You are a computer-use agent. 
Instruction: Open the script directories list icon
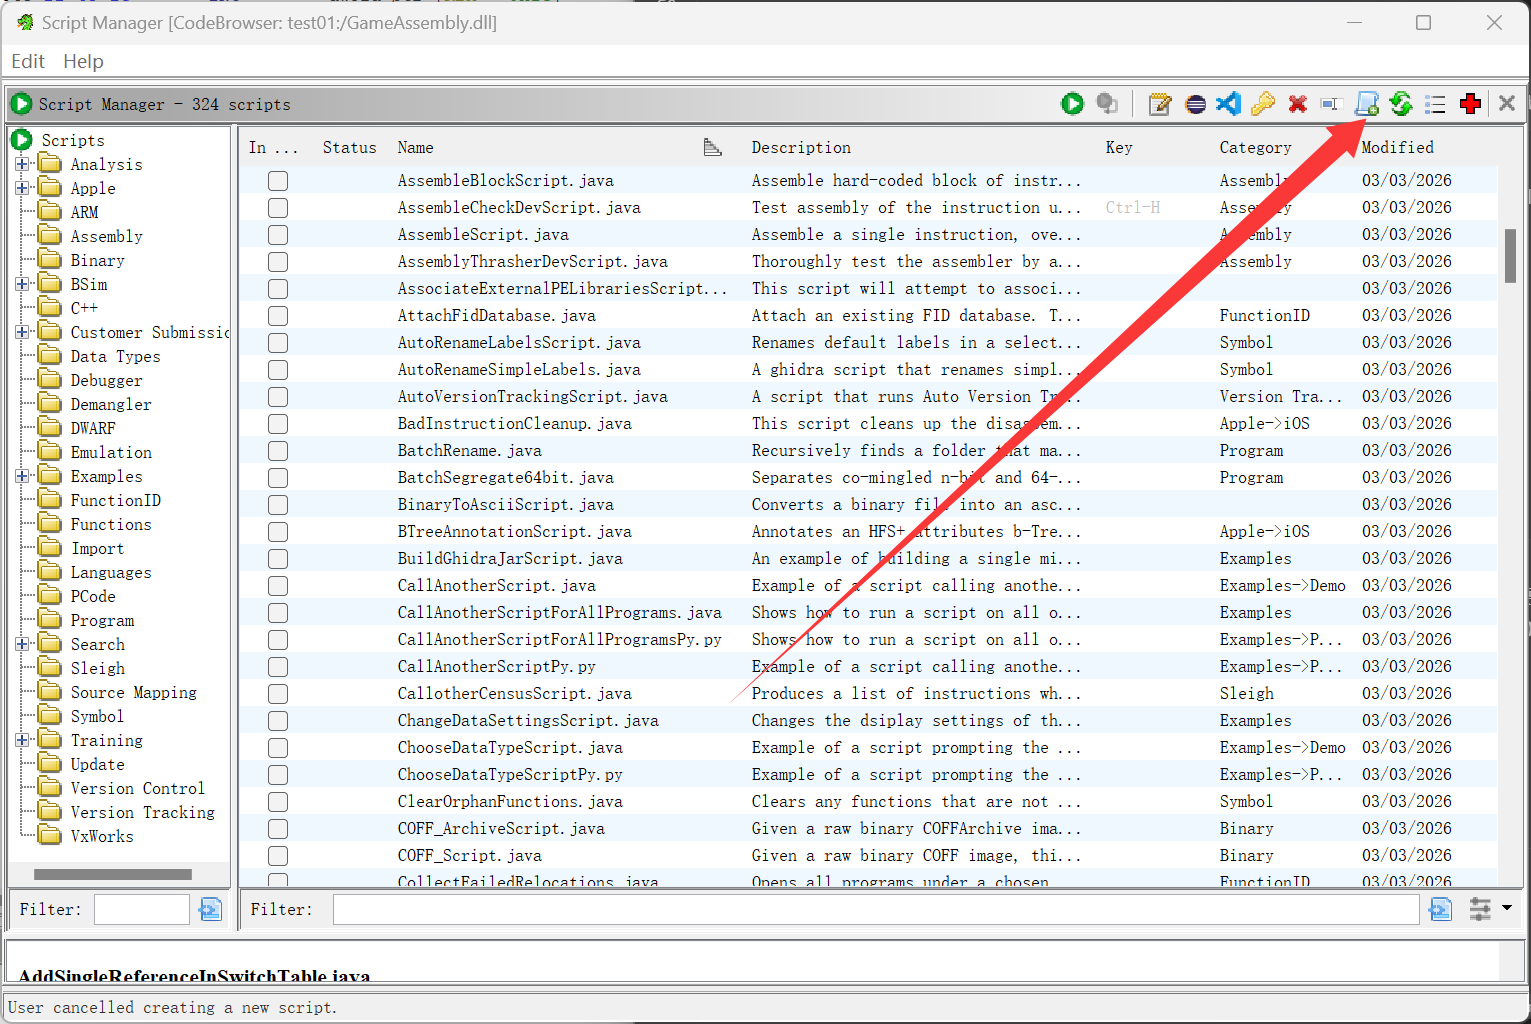[x=1436, y=104]
